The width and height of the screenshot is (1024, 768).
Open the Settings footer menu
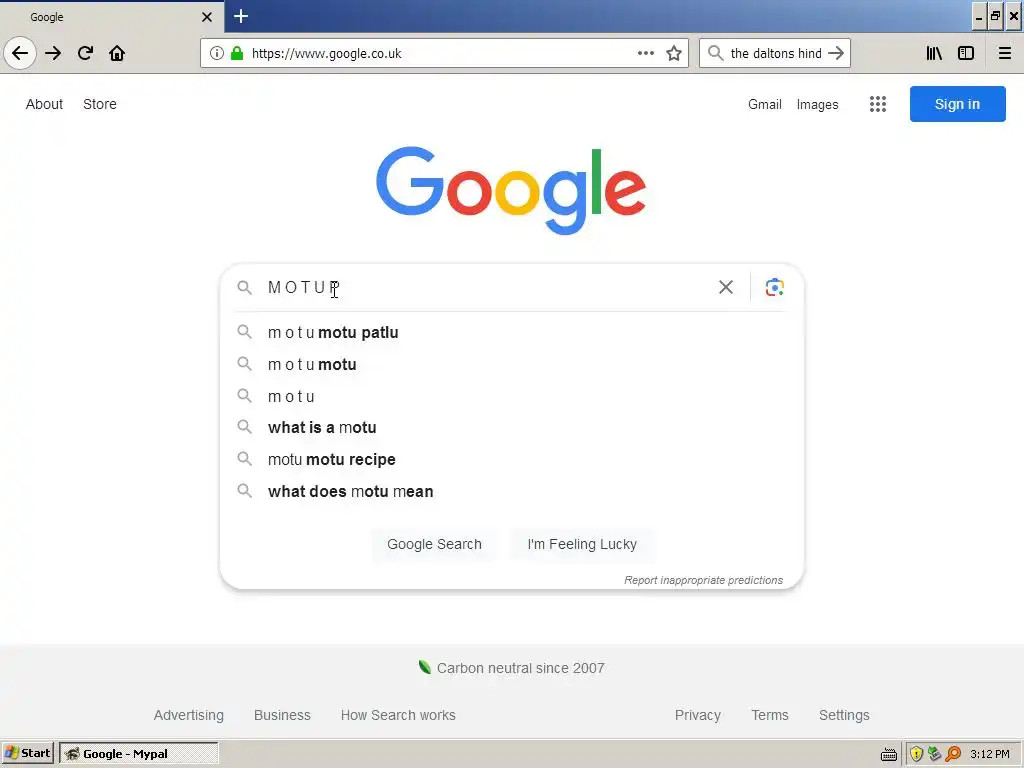[x=844, y=715]
